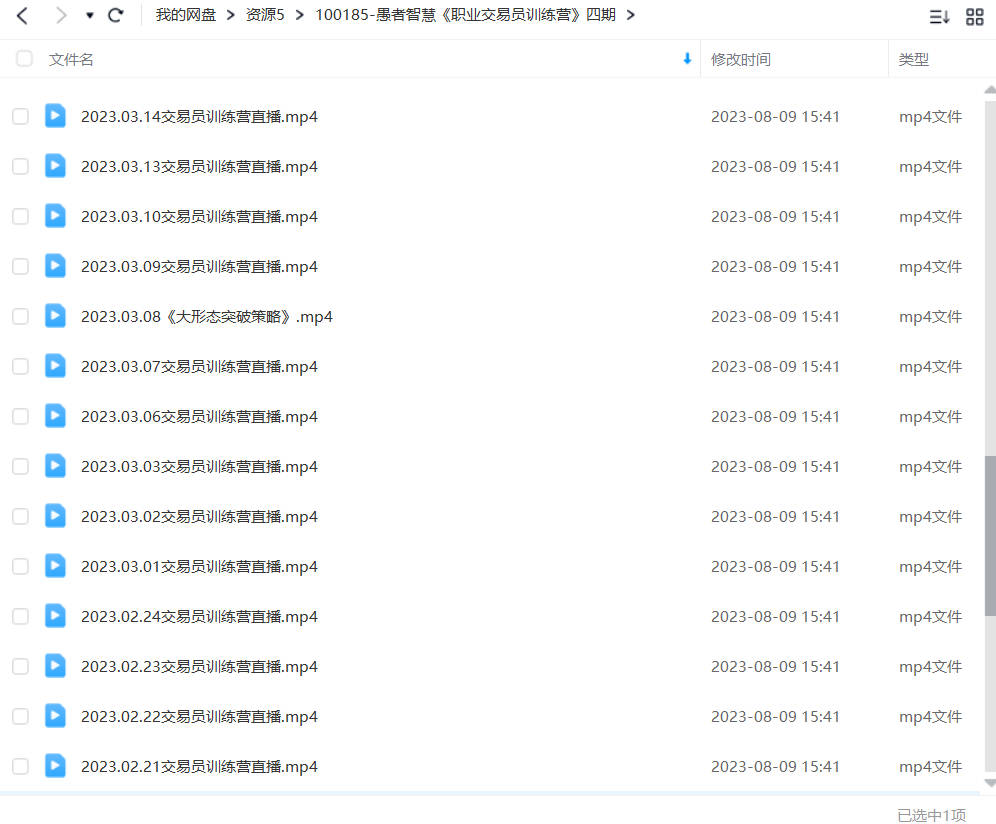Check the box for 2023.03.06 file
The width and height of the screenshot is (996, 824).
pyautogui.click(x=20, y=416)
